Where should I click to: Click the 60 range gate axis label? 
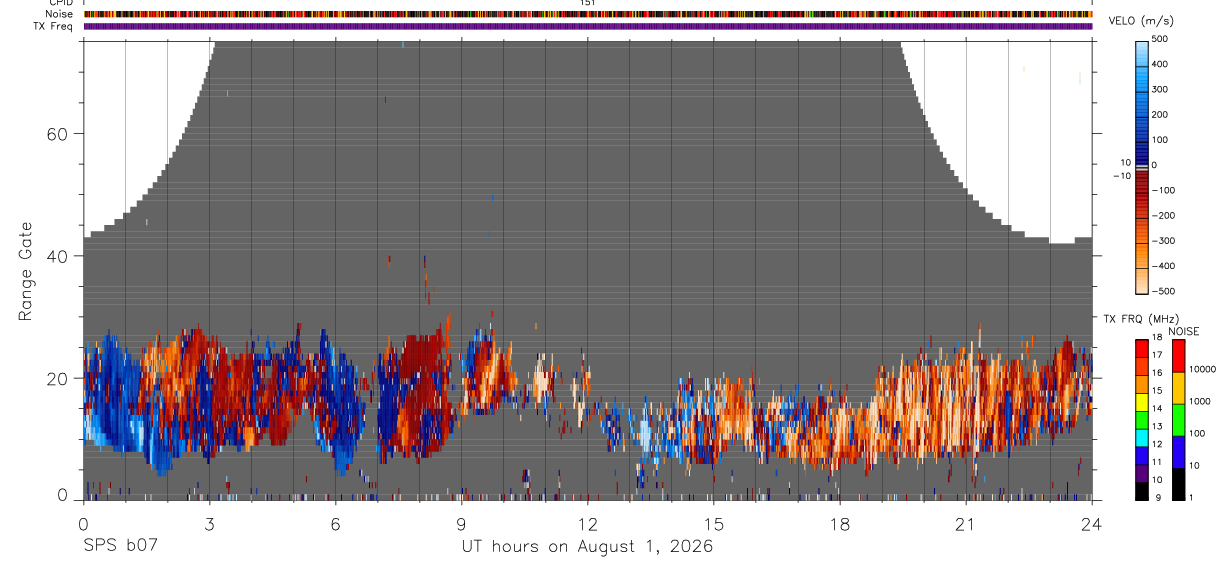(x=57, y=134)
